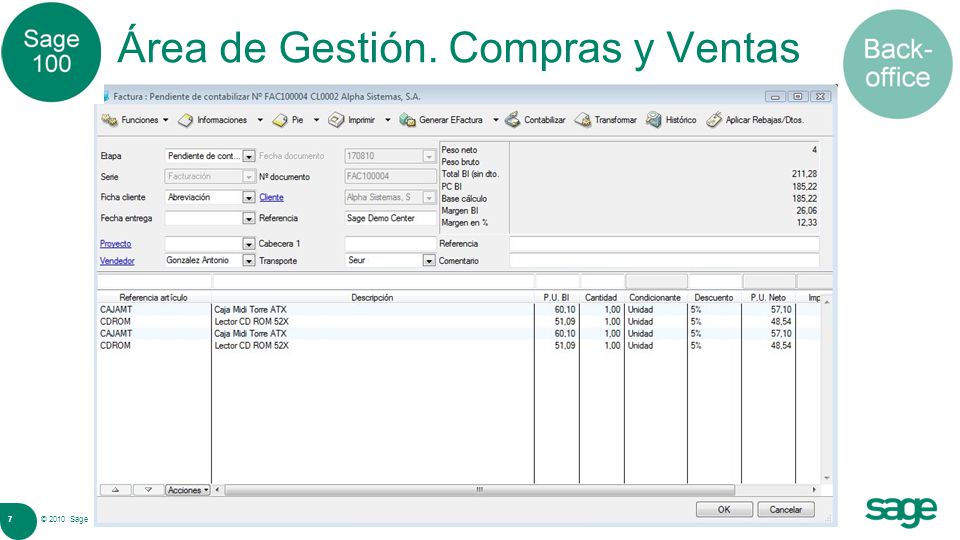Viewport: 960px width, 540px height.
Task: Follow the Vendedor link
Action: [117, 261]
